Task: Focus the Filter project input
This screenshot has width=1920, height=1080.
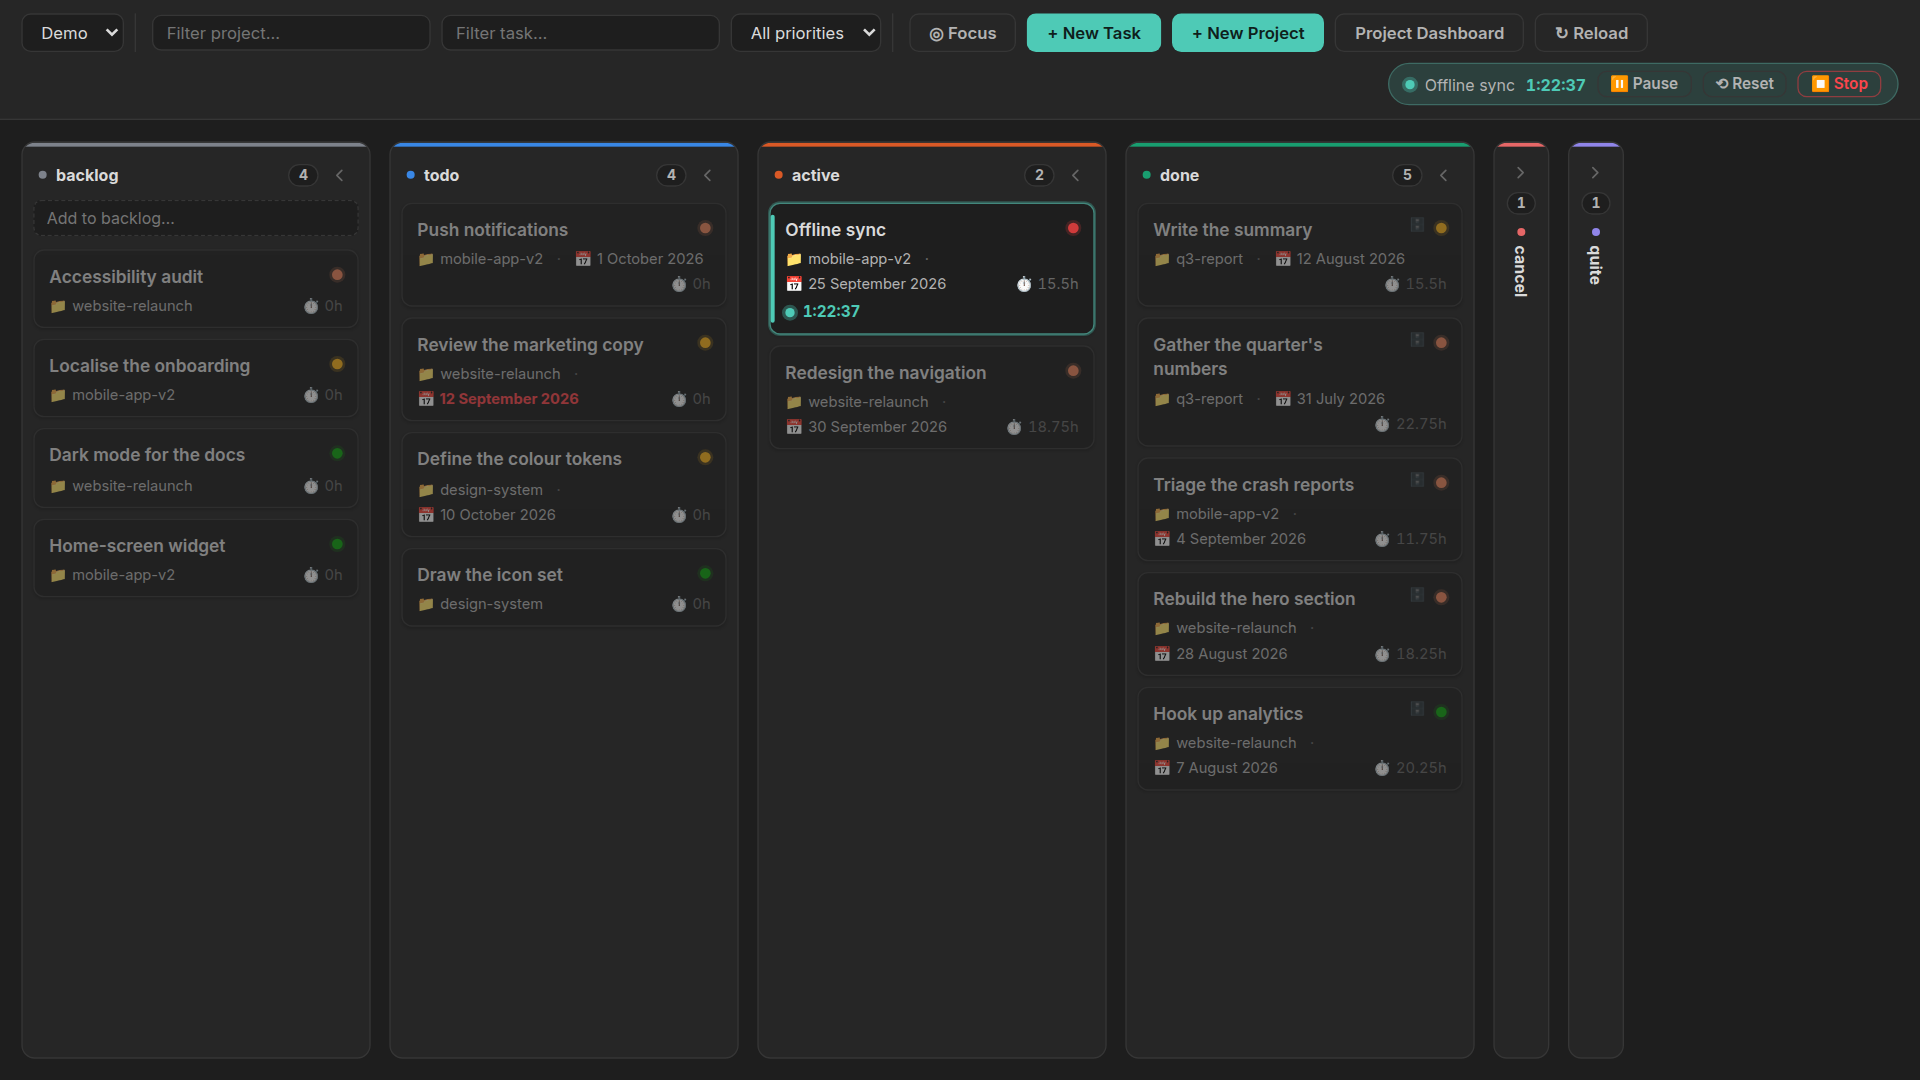Action: pos(291,33)
